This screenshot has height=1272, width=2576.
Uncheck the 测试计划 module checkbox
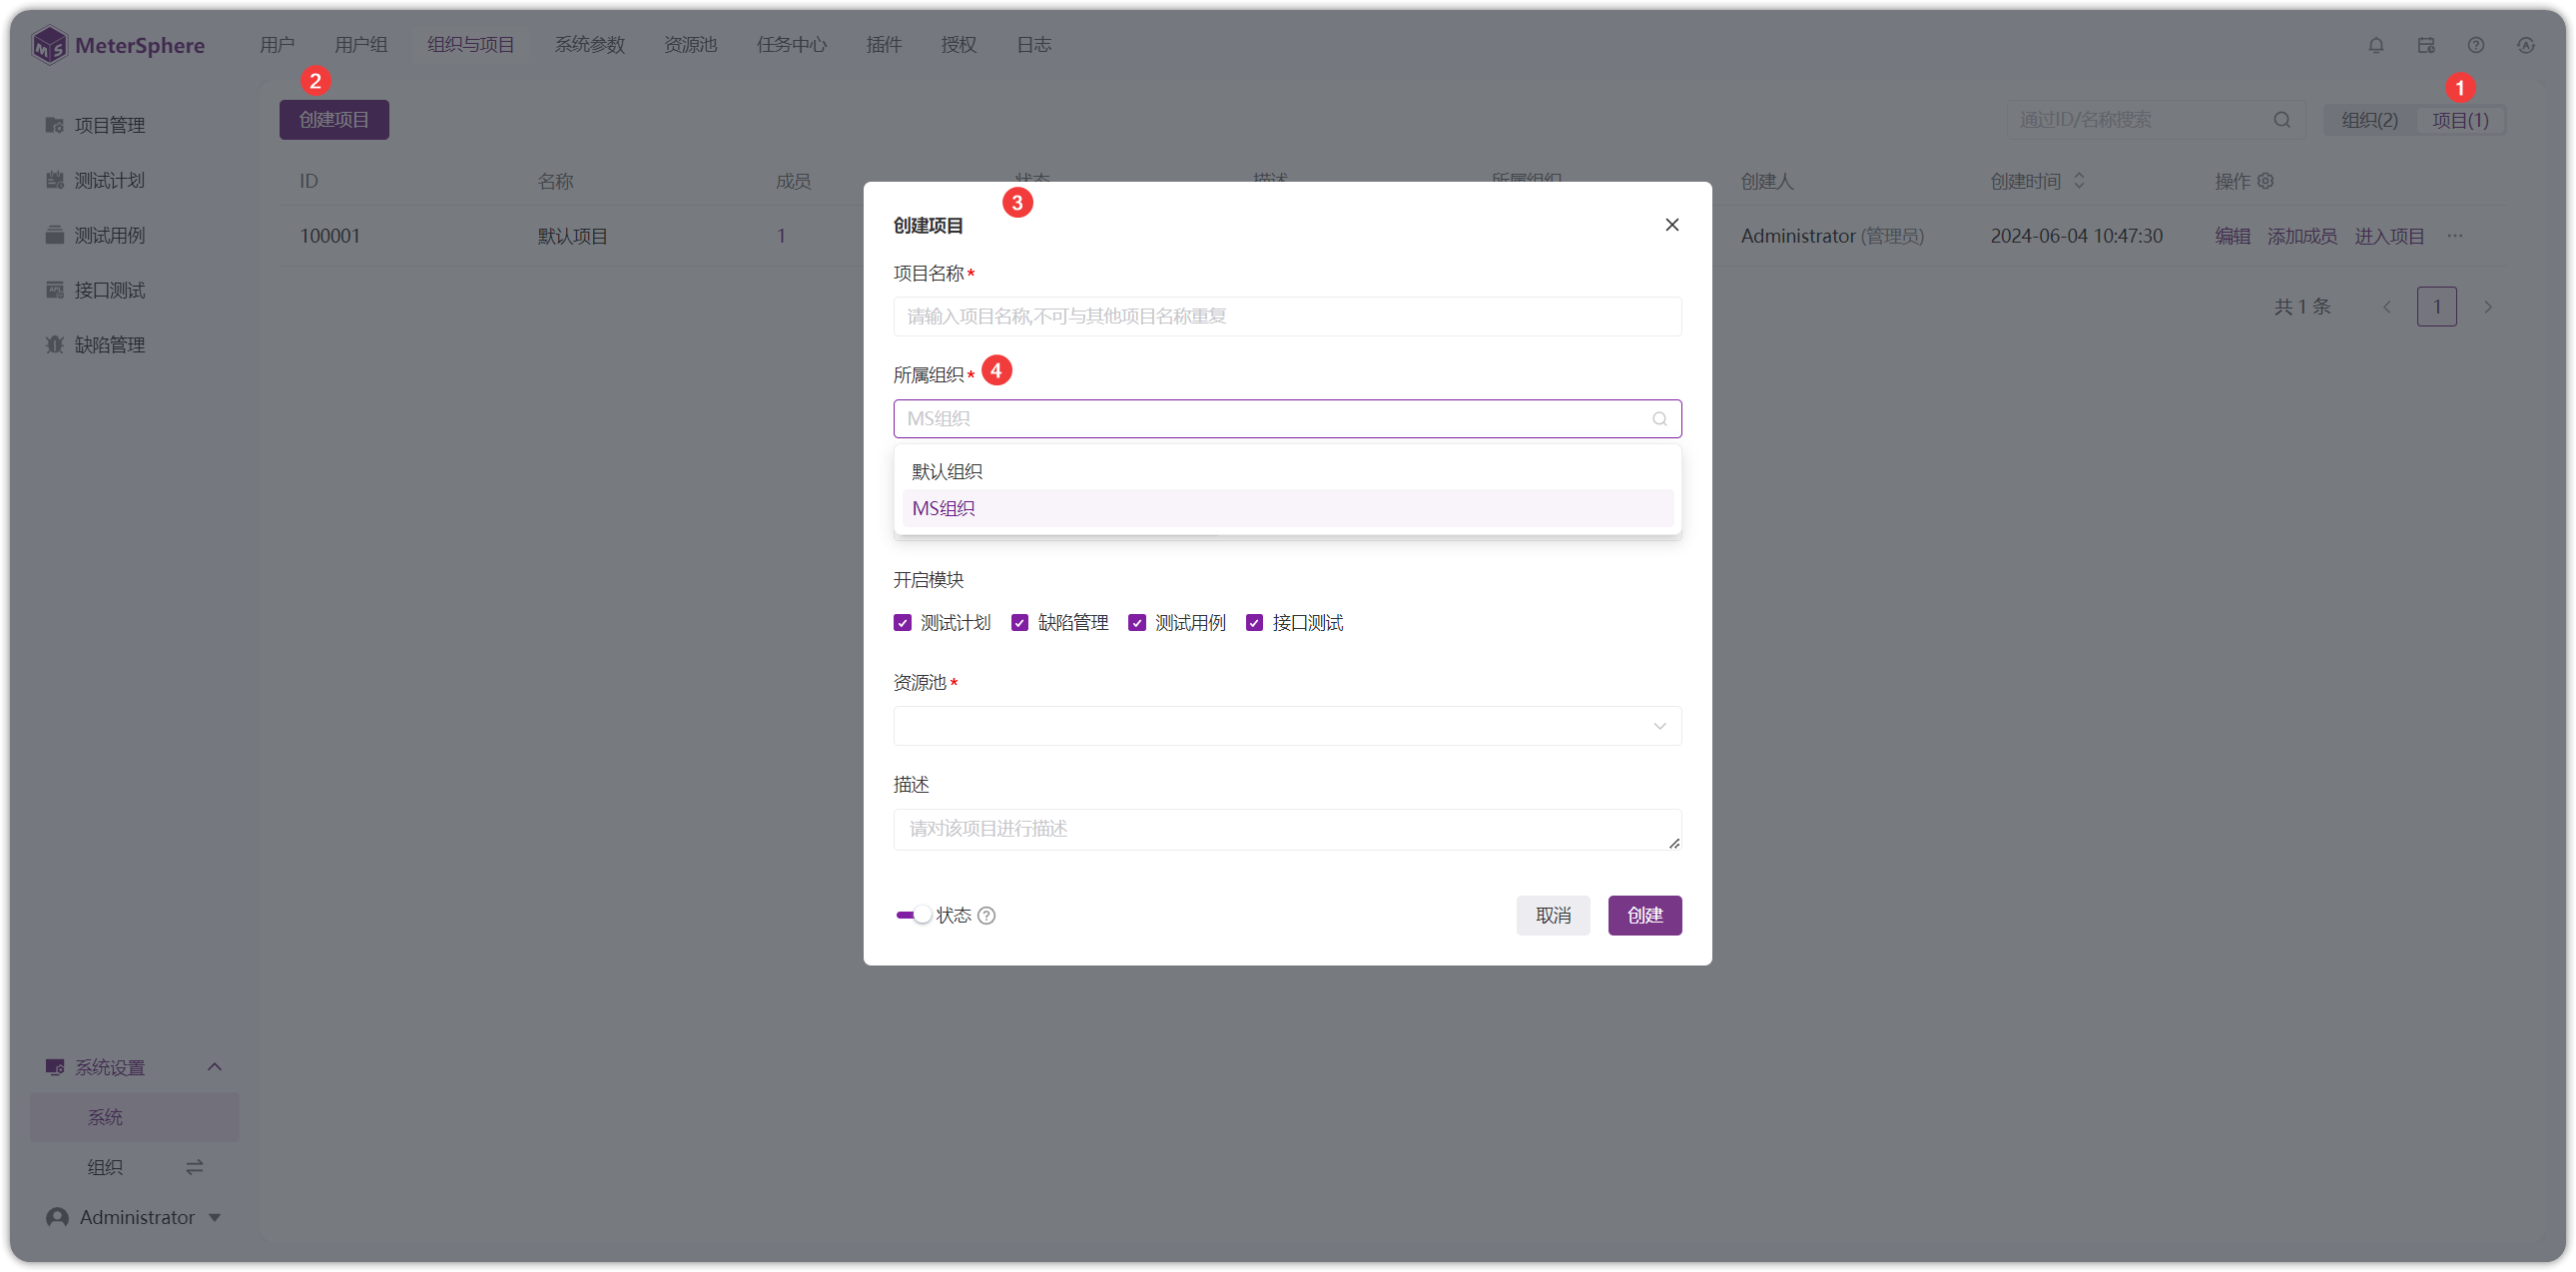(902, 623)
